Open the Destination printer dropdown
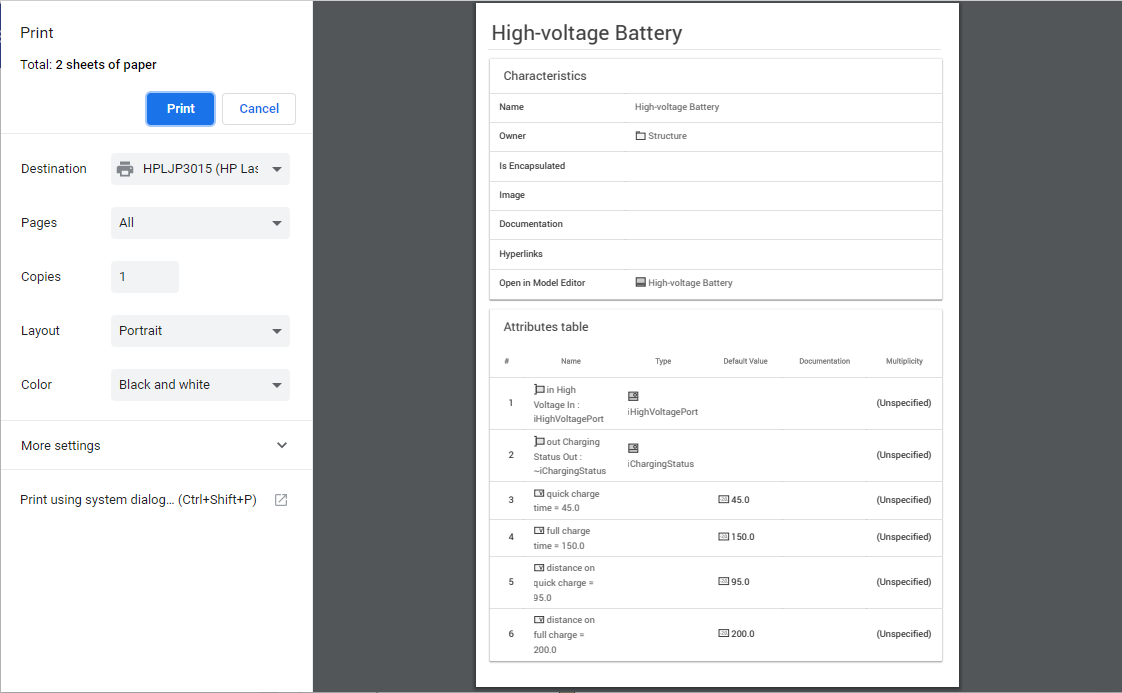The height and width of the screenshot is (693, 1122). pyautogui.click(x=200, y=169)
